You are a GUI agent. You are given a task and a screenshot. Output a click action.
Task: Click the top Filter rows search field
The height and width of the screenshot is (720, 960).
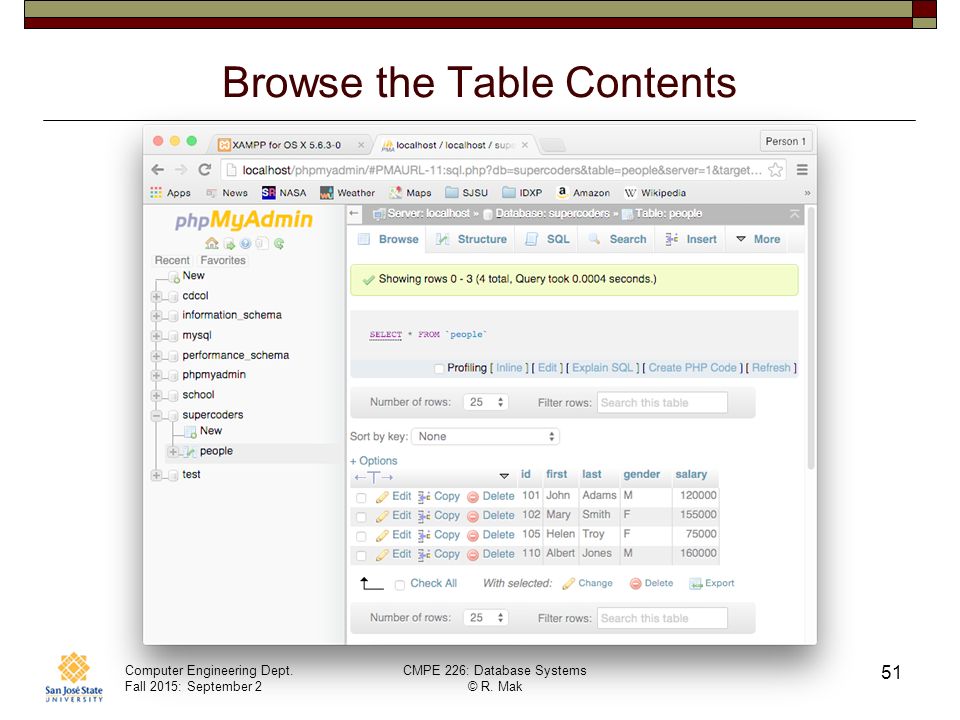click(x=662, y=402)
